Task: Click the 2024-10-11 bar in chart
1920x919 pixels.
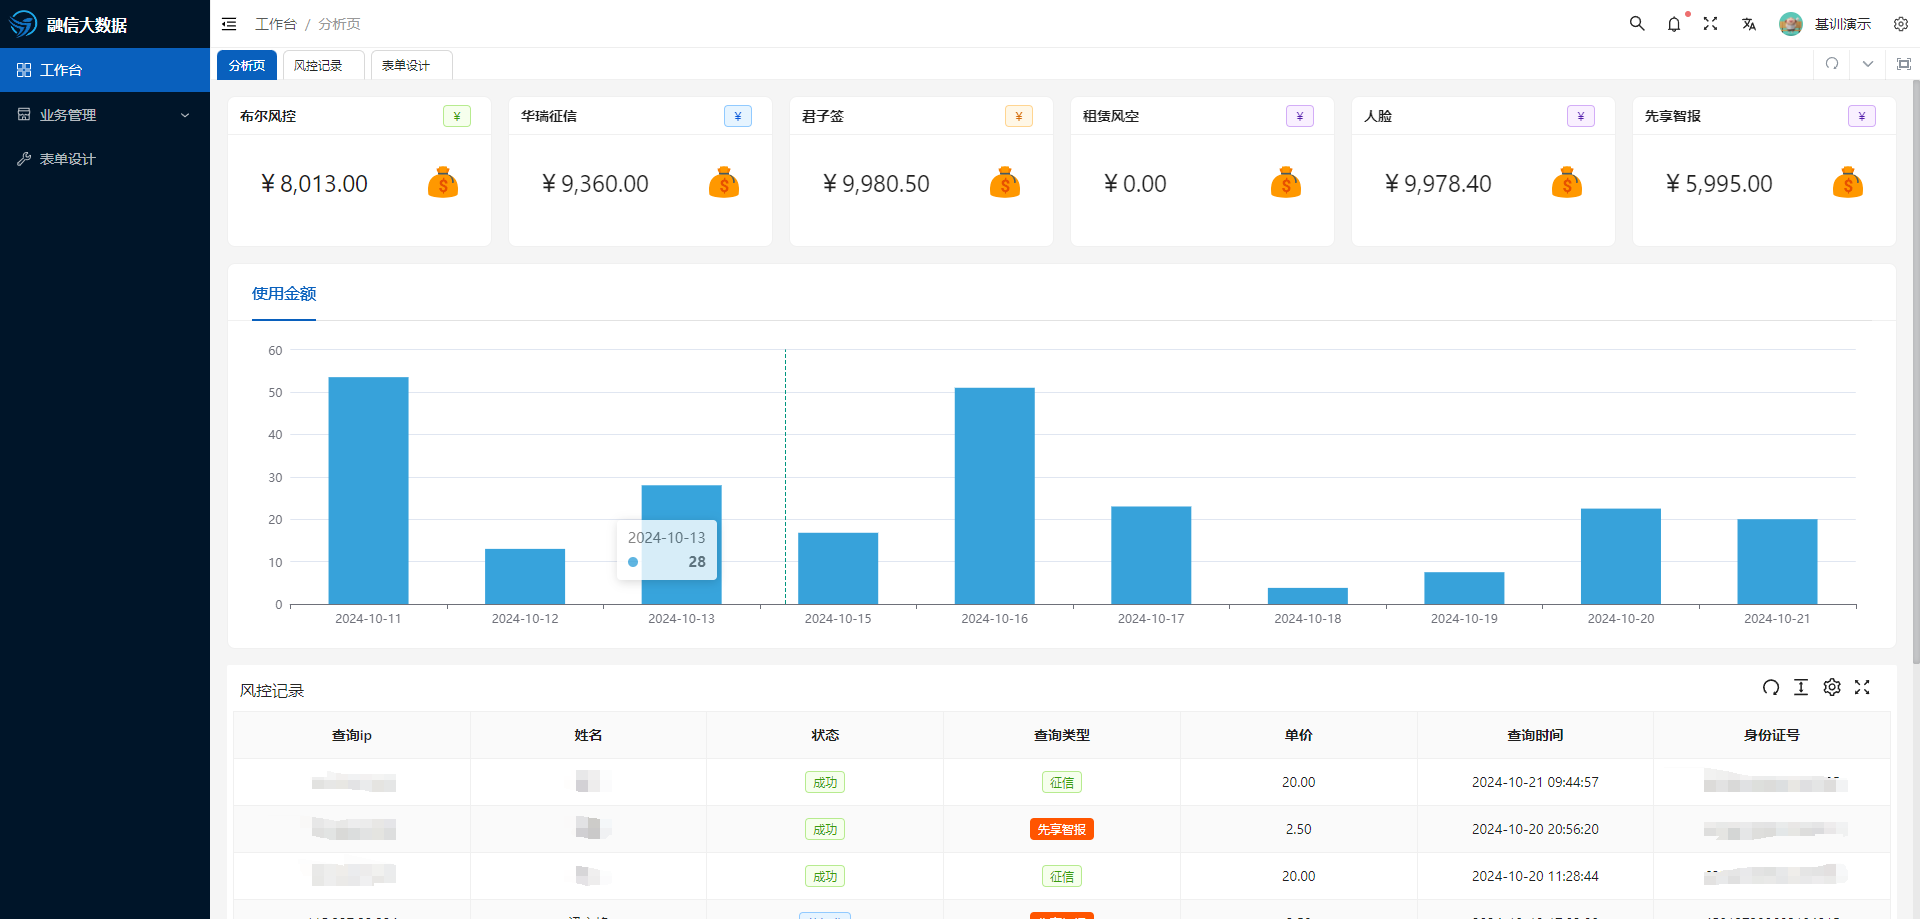Action: point(368,490)
